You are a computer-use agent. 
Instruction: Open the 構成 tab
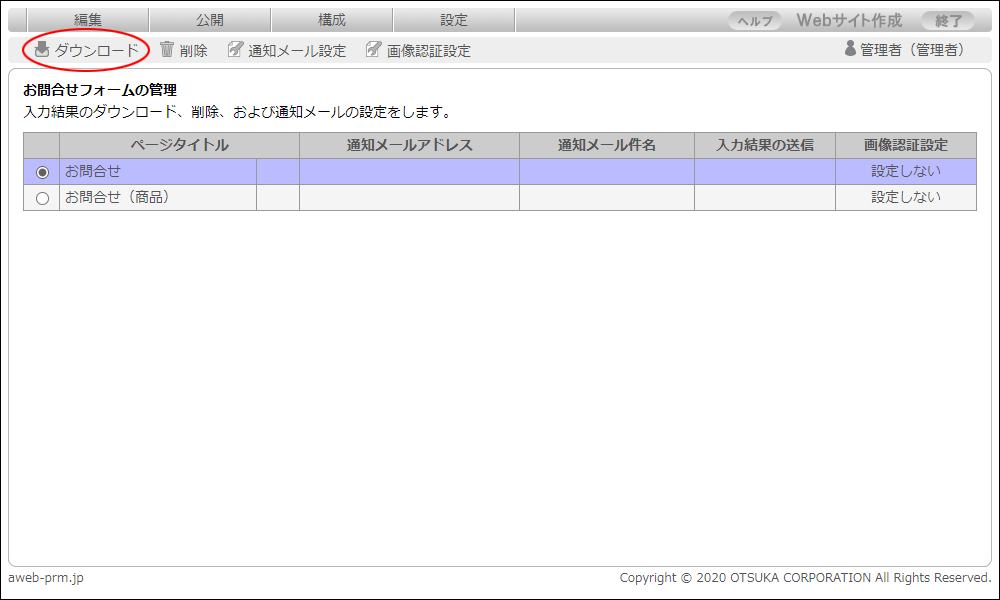coord(332,20)
